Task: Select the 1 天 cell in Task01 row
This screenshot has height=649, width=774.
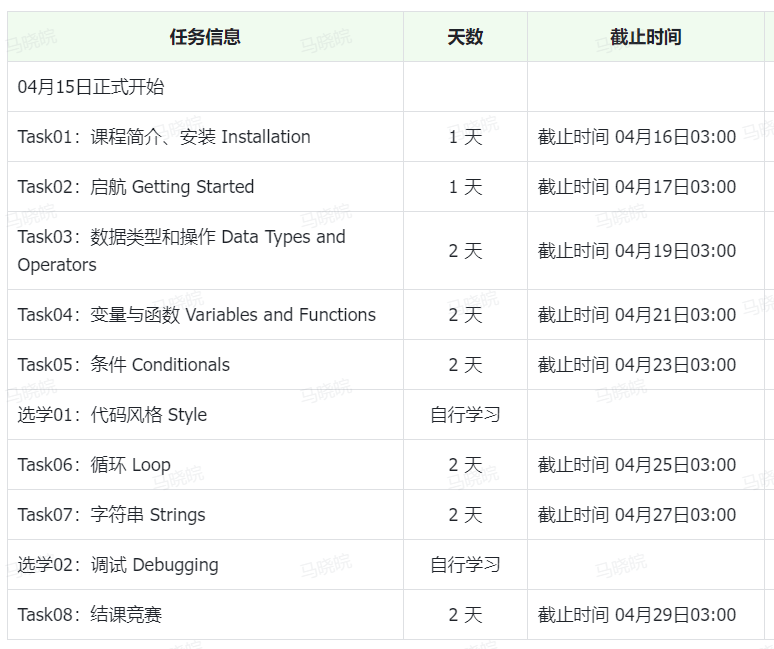Action: point(465,137)
